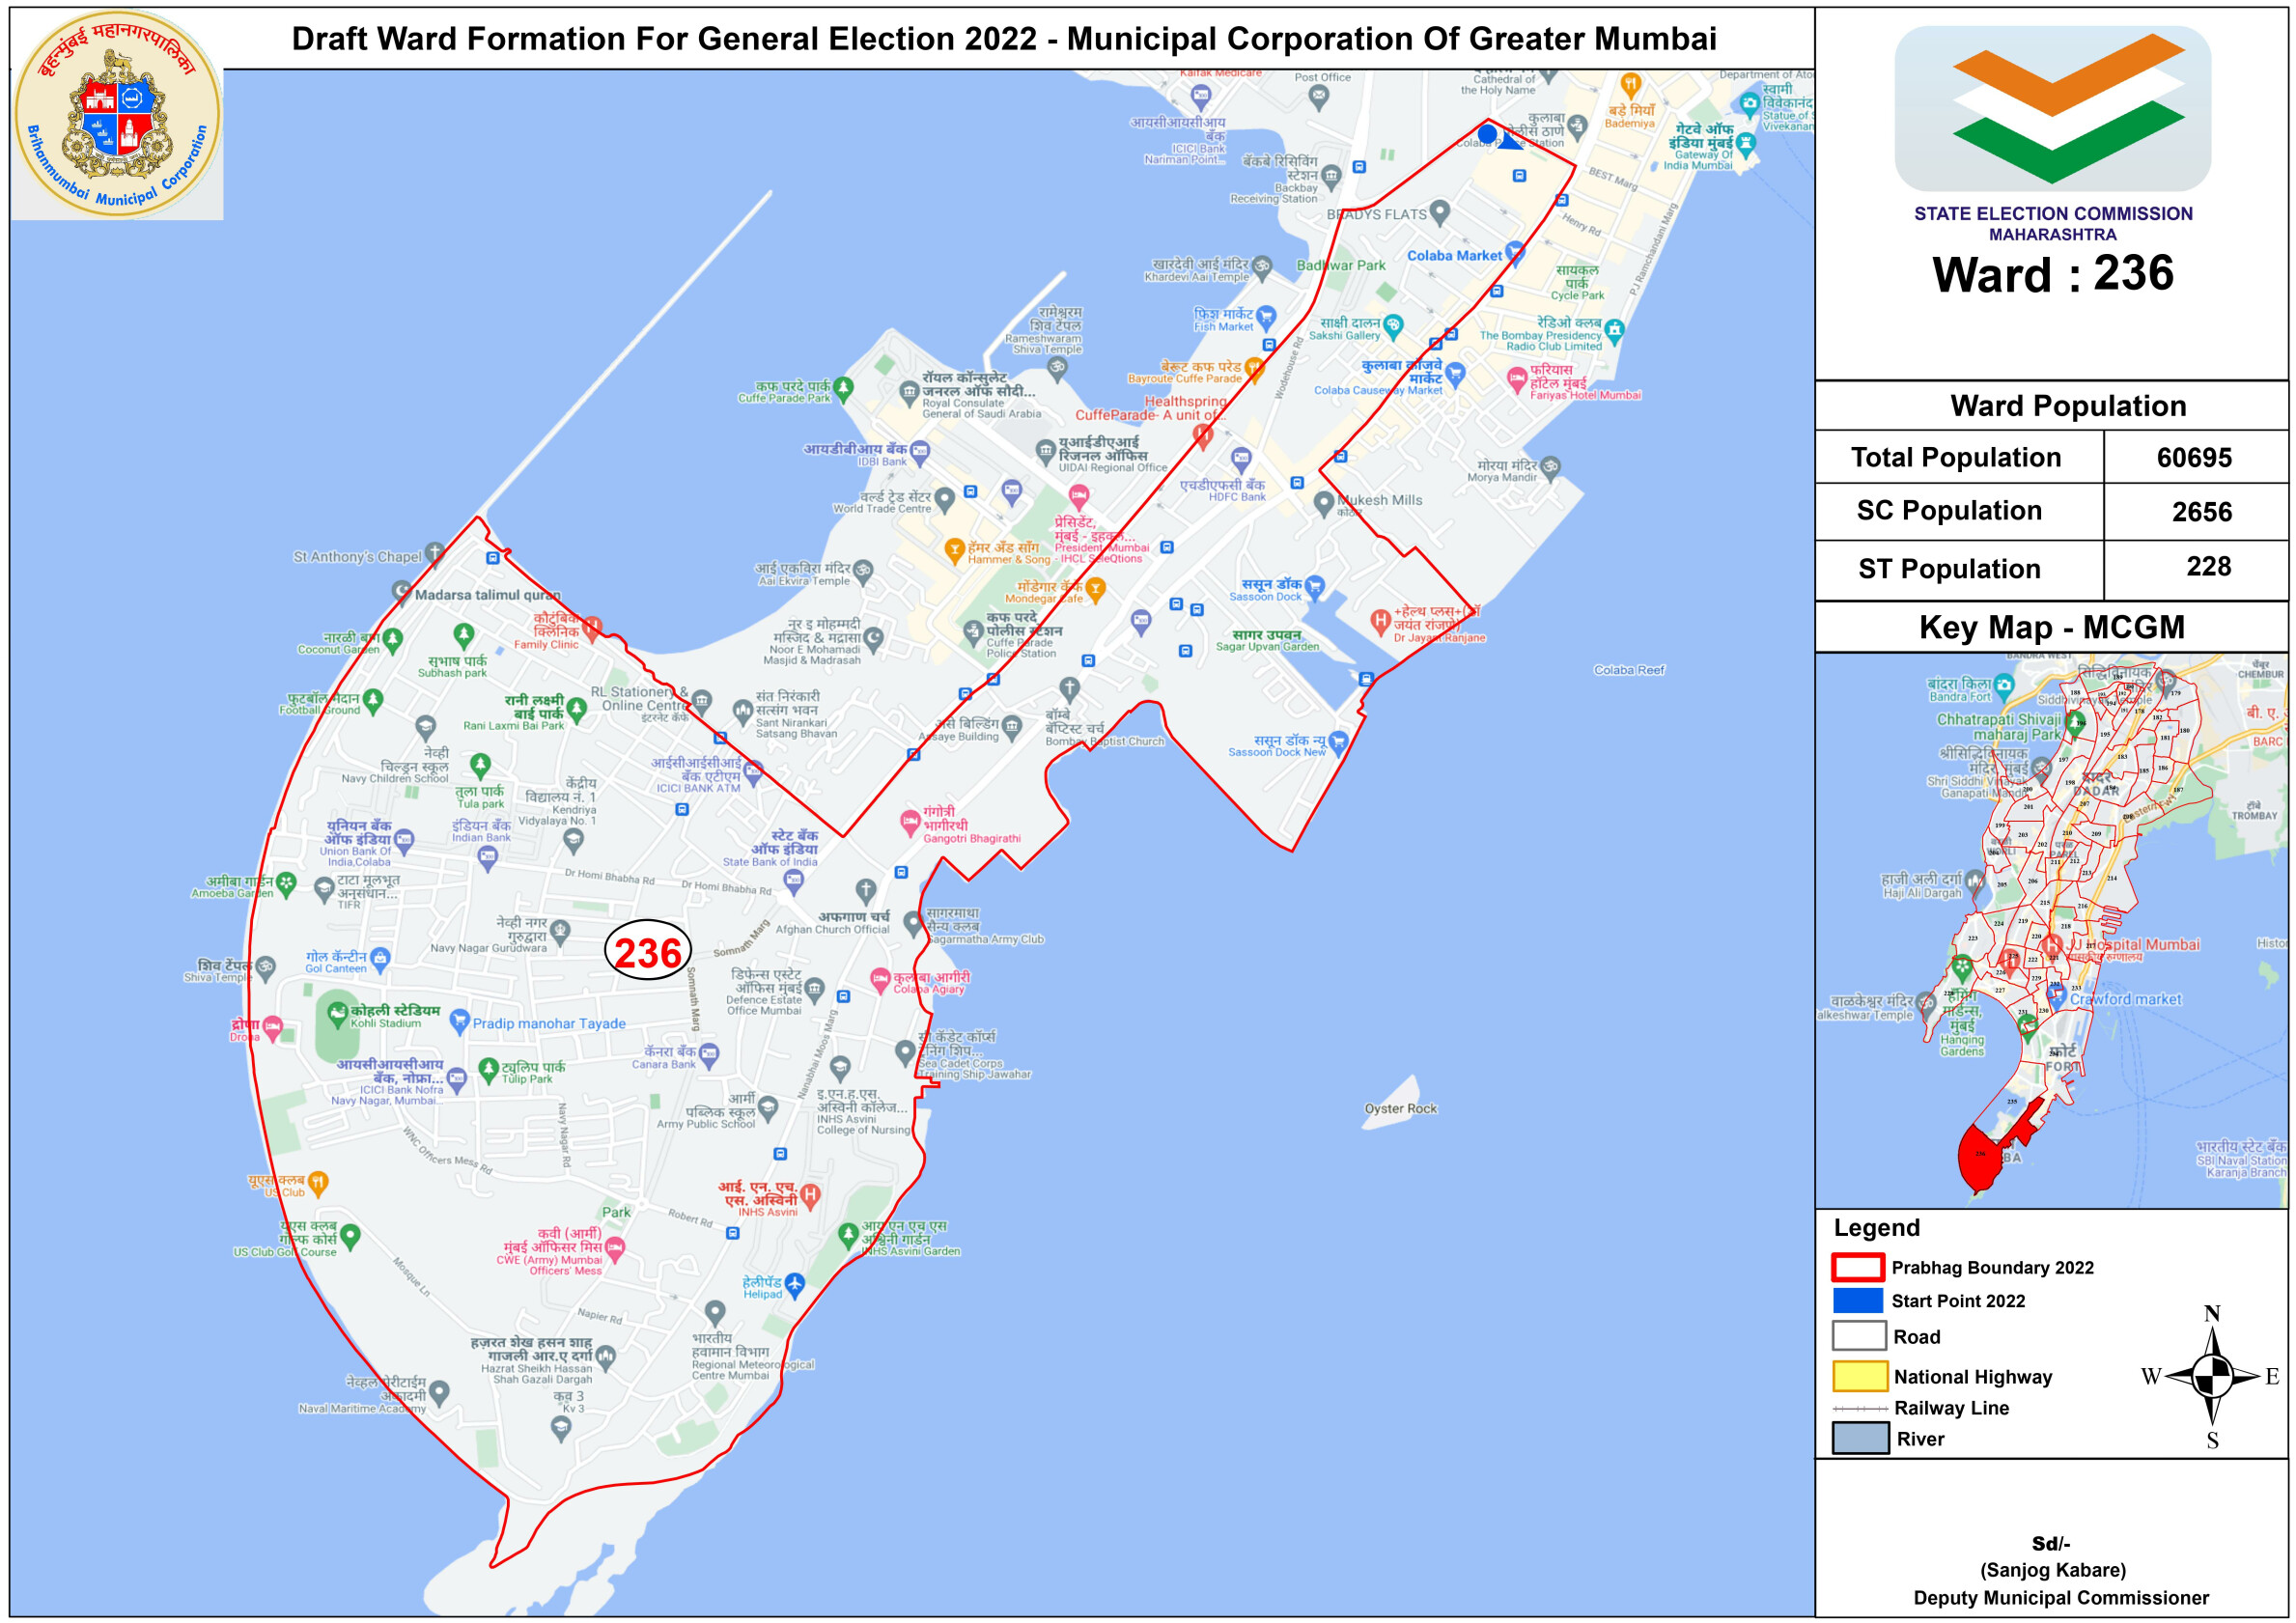Click the red Prabhag Boundary legend swatch
This screenshot has width=2296, height=1623.
(1858, 1267)
